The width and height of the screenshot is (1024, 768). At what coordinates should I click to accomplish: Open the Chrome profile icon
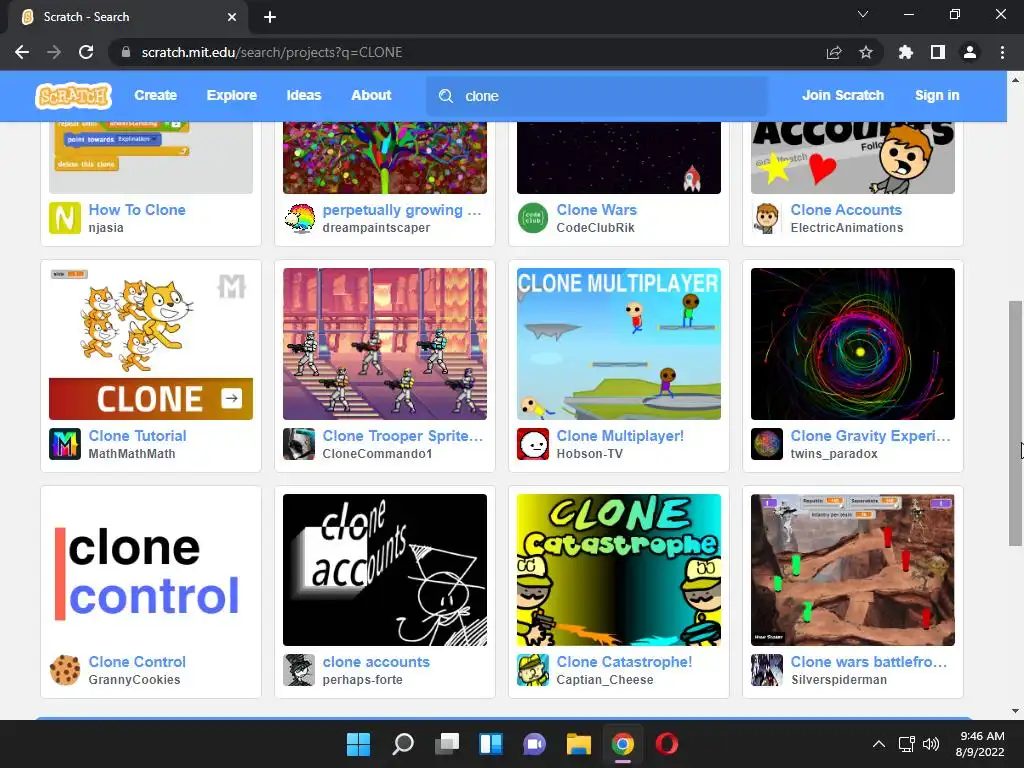(970, 52)
